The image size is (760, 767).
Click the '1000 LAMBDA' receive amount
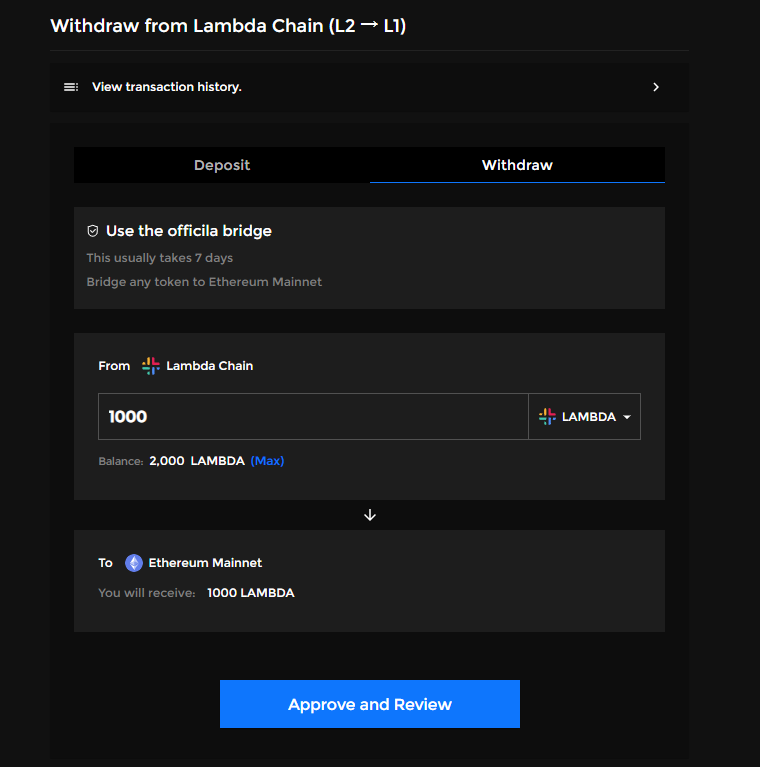point(251,593)
